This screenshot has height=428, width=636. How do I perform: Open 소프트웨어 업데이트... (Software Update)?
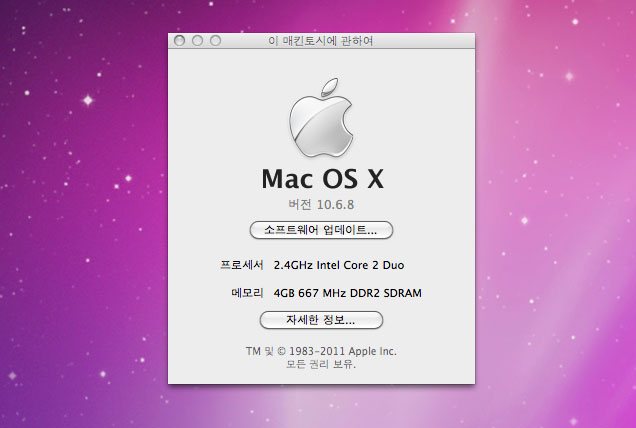pos(321,230)
